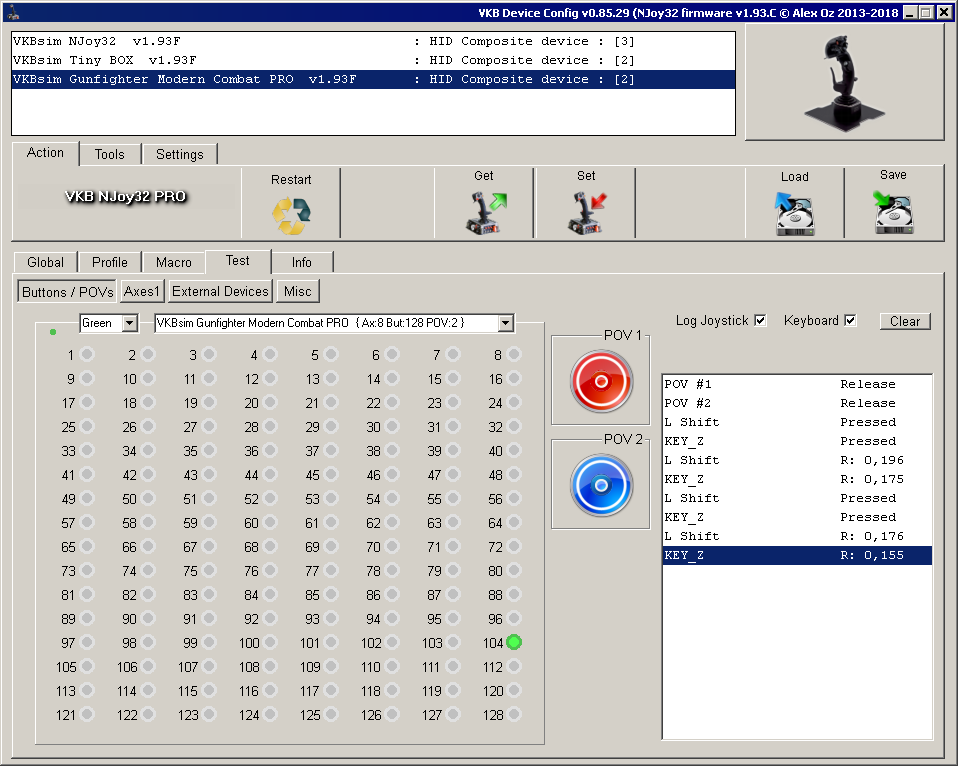
Task: Toggle the Log Joystick checkbox
Action: (760, 320)
